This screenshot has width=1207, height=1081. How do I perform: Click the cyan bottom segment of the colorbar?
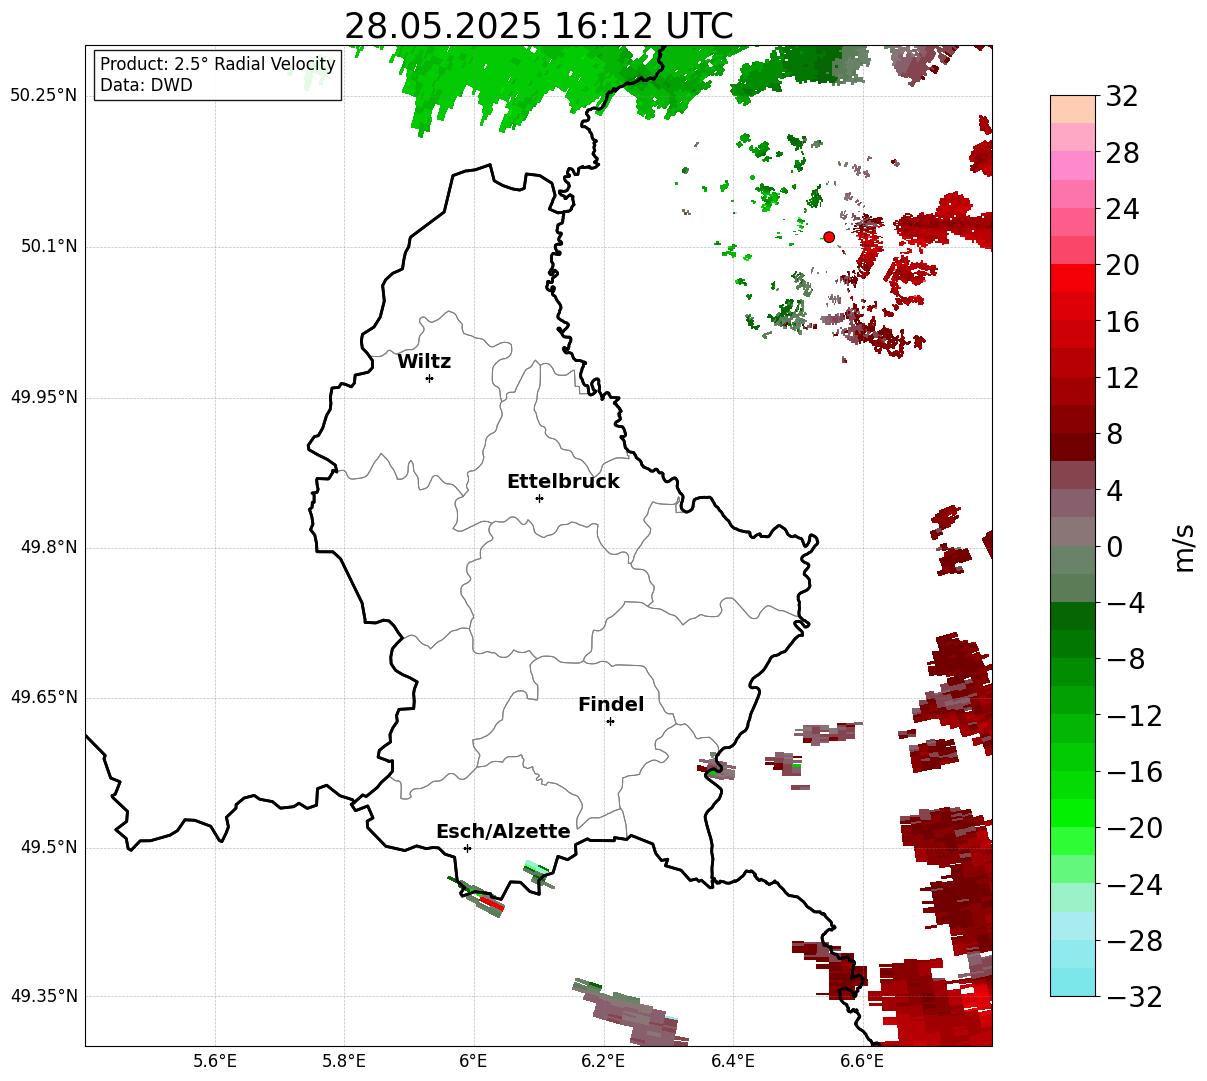(x=1073, y=982)
